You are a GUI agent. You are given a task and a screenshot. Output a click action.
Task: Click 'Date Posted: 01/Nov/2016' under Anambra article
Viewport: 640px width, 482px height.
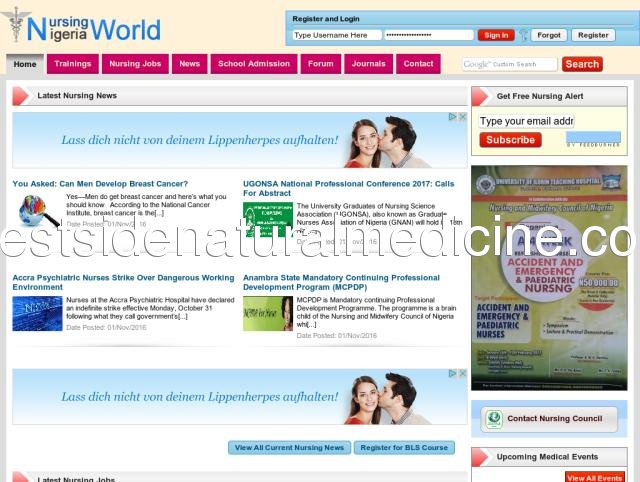coord(337,335)
